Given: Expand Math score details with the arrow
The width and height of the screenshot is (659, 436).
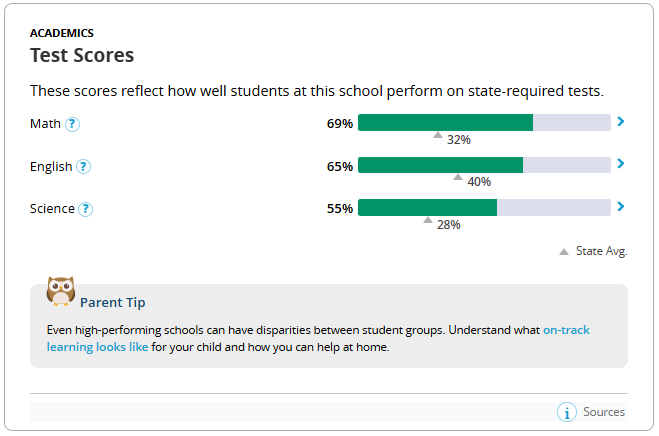Looking at the screenshot, I should (x=621, y=122).
